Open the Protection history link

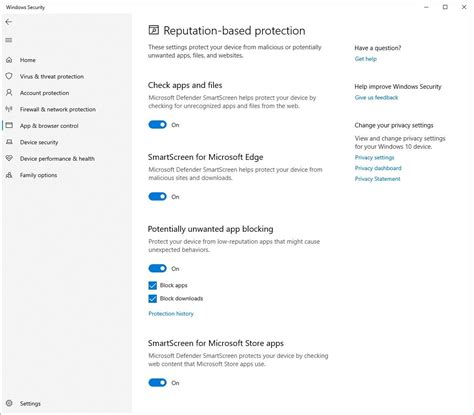171,314
